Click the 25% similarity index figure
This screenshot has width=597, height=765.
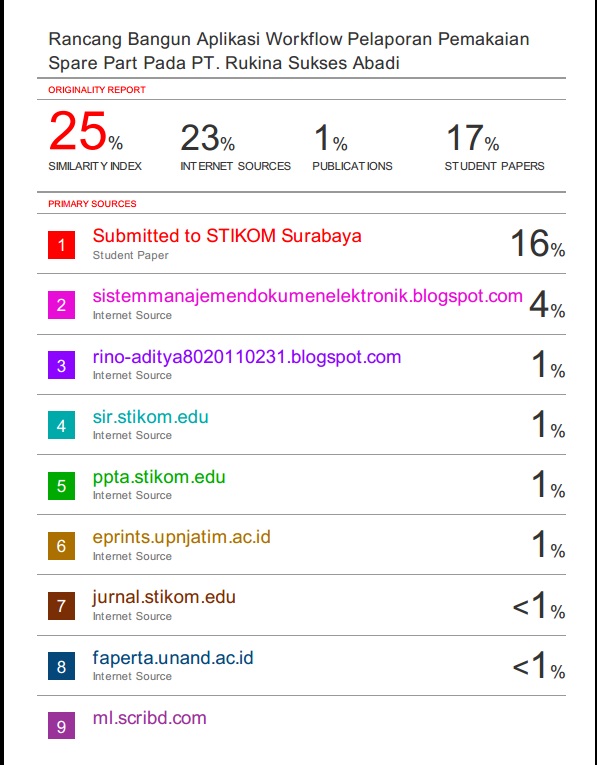(x=86, y=131)
